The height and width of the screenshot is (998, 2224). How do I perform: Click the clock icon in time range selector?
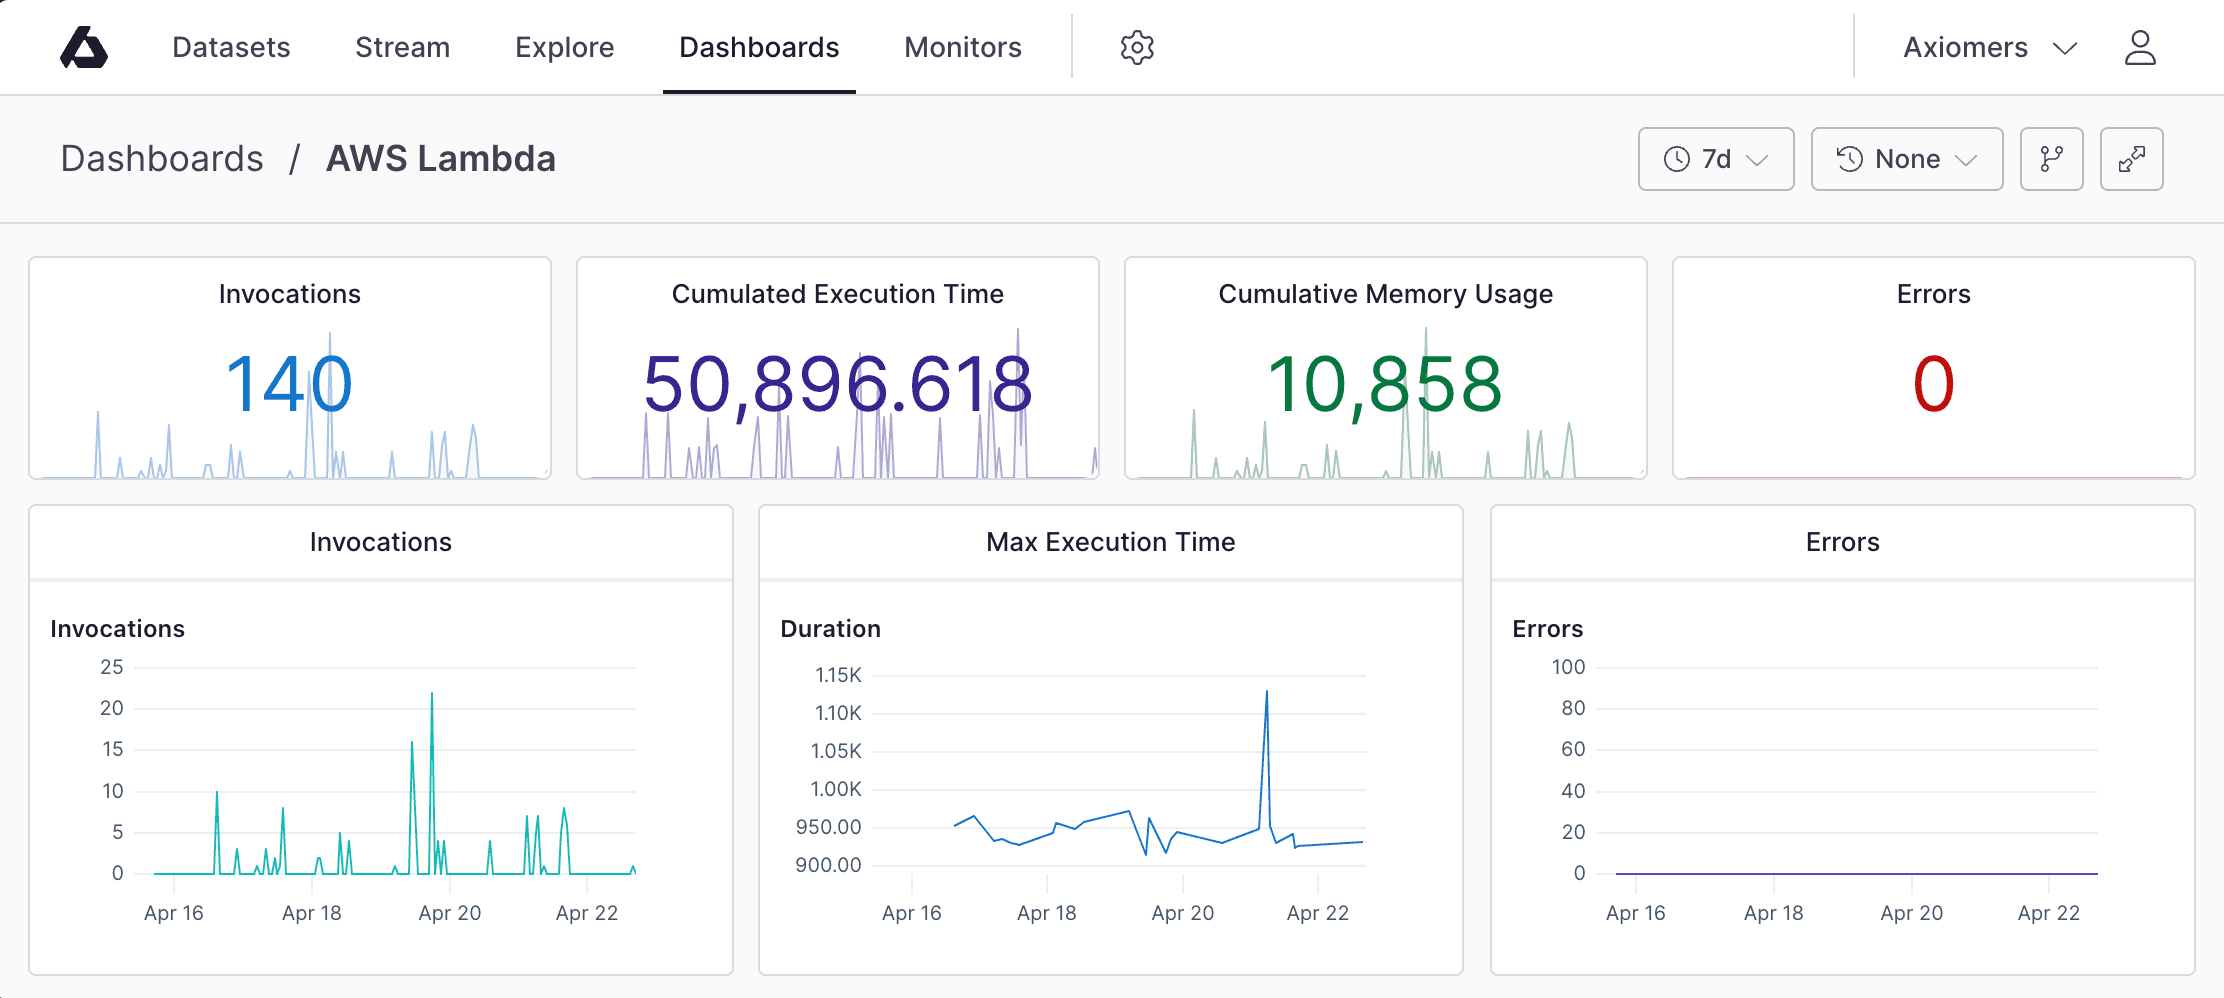[1676, 158]
